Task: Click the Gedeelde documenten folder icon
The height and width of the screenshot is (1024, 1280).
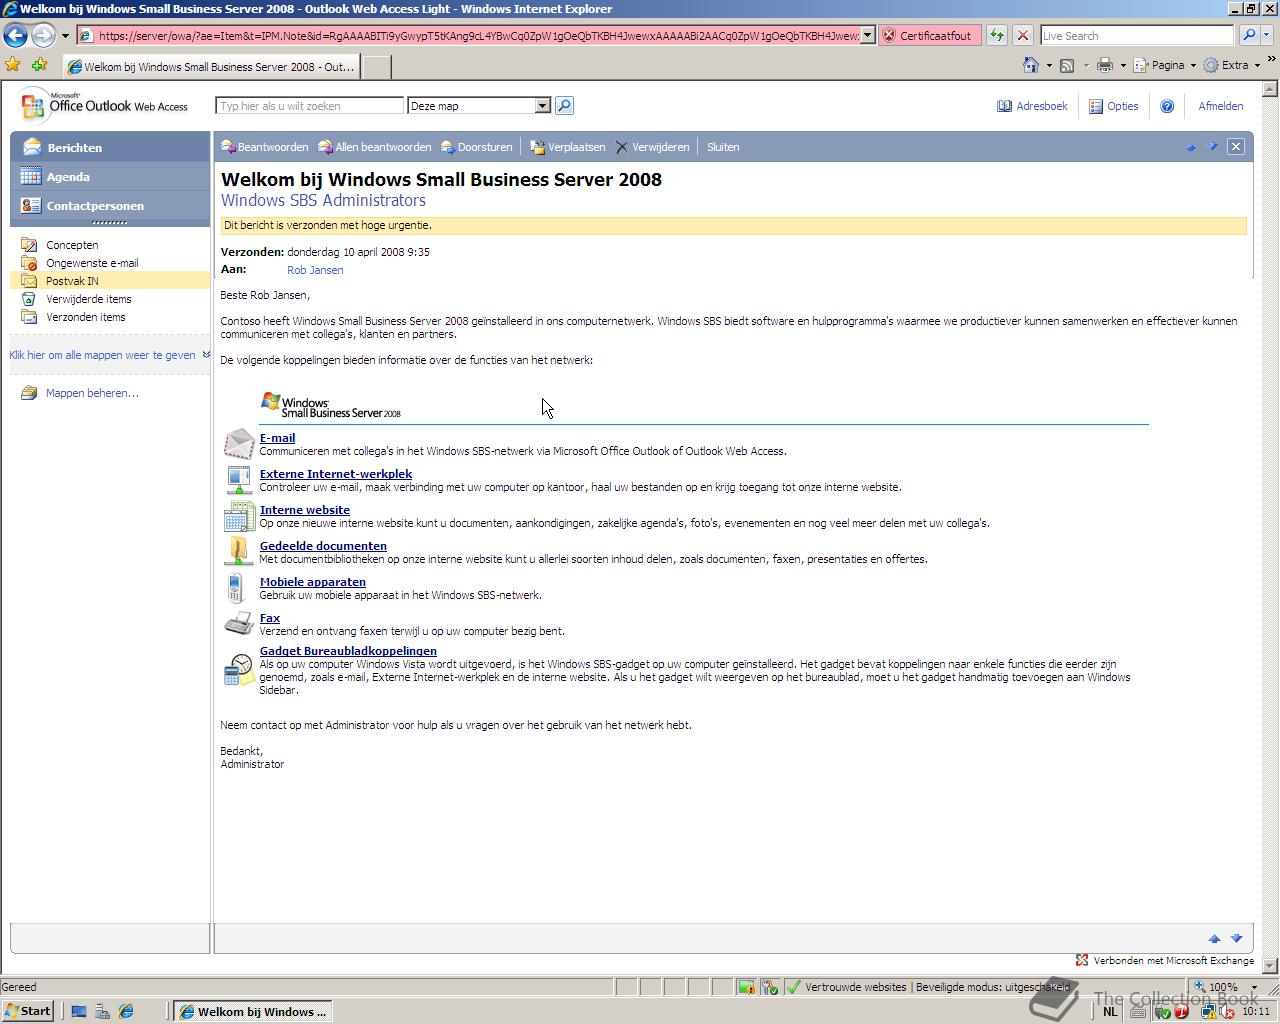Action: (238, 551)
